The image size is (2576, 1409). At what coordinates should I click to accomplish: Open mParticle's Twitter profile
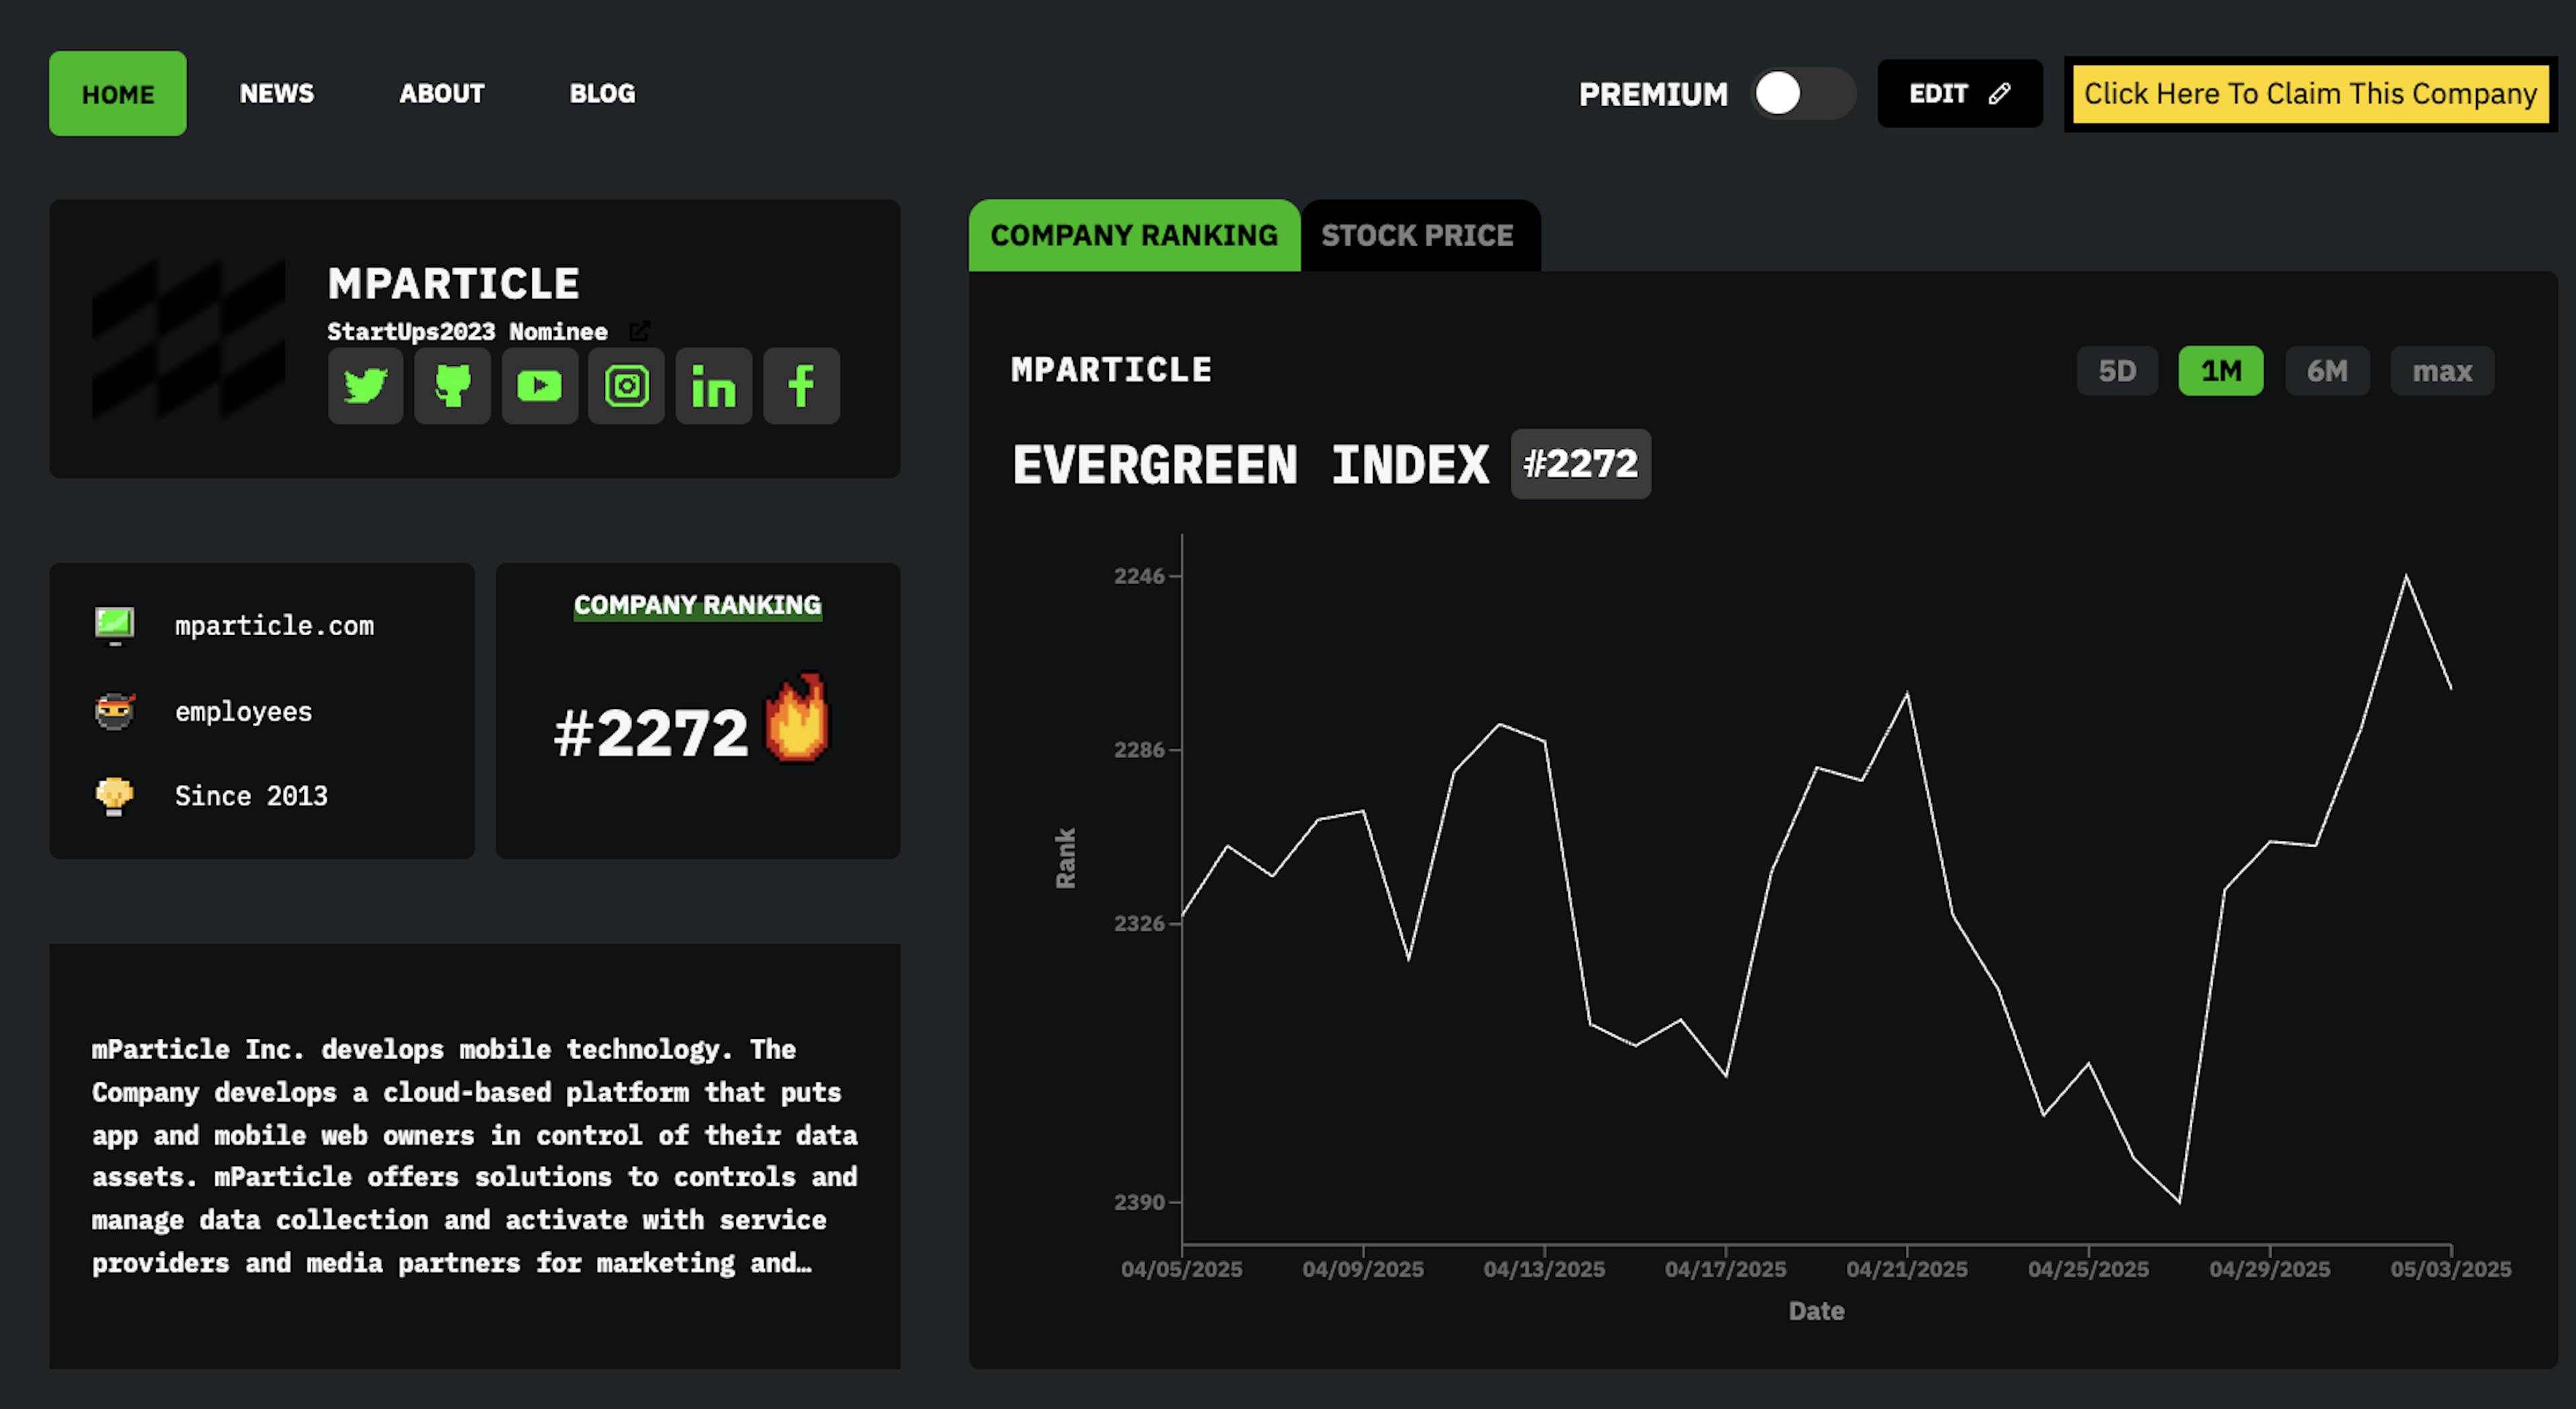click(365, 386)
